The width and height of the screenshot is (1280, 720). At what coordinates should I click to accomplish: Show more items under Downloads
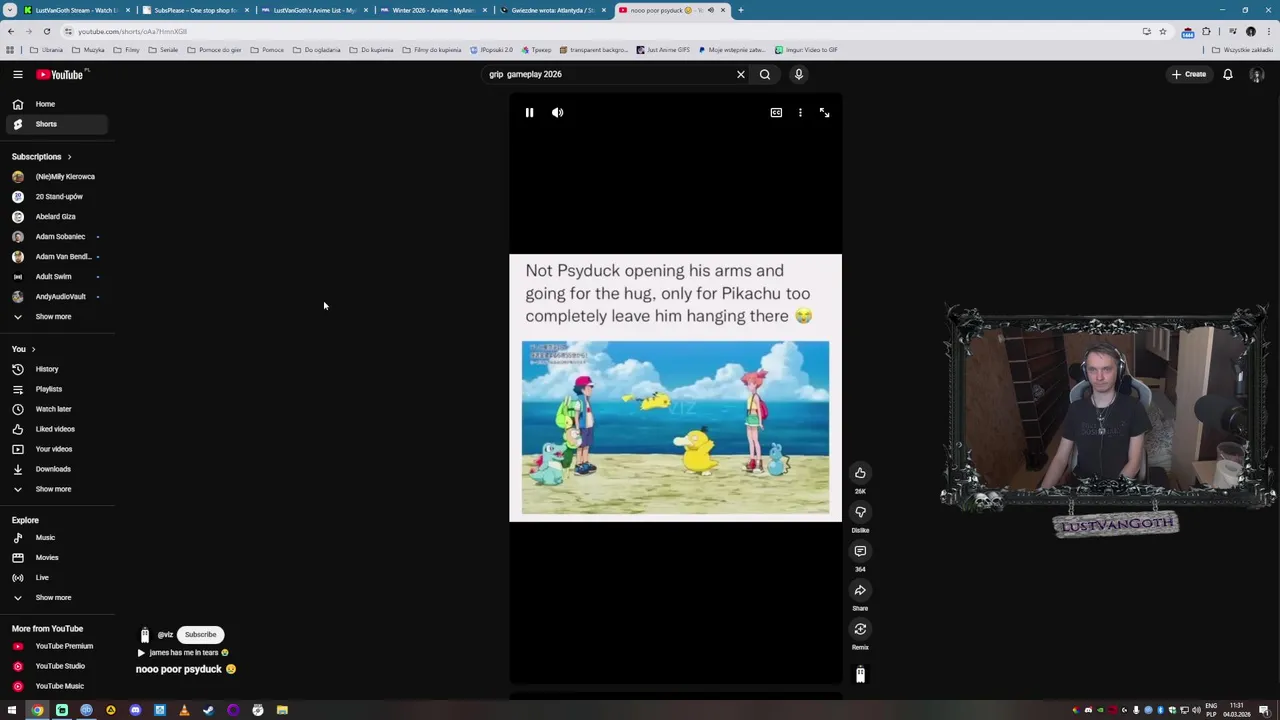click(55, 489)
